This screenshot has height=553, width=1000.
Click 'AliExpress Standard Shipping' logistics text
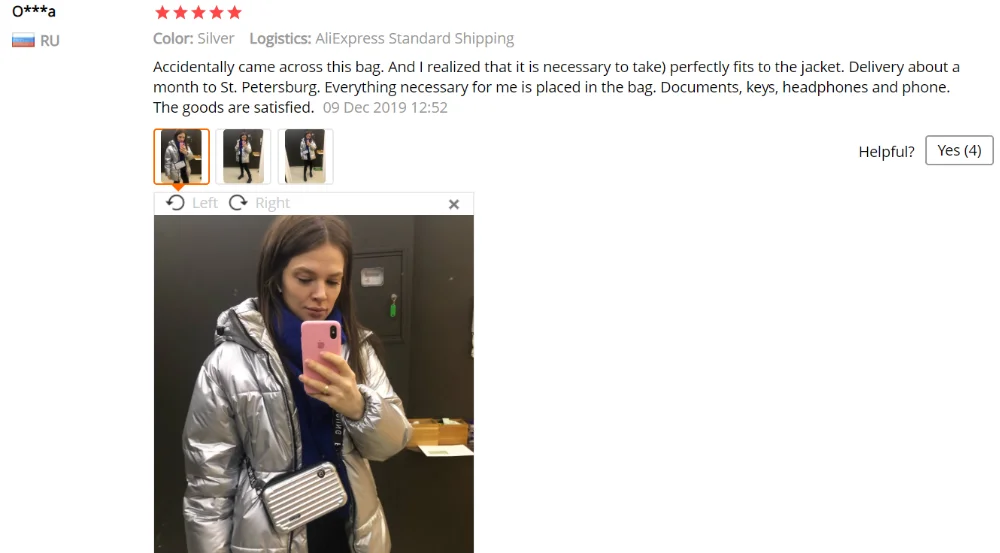(415, 38)
